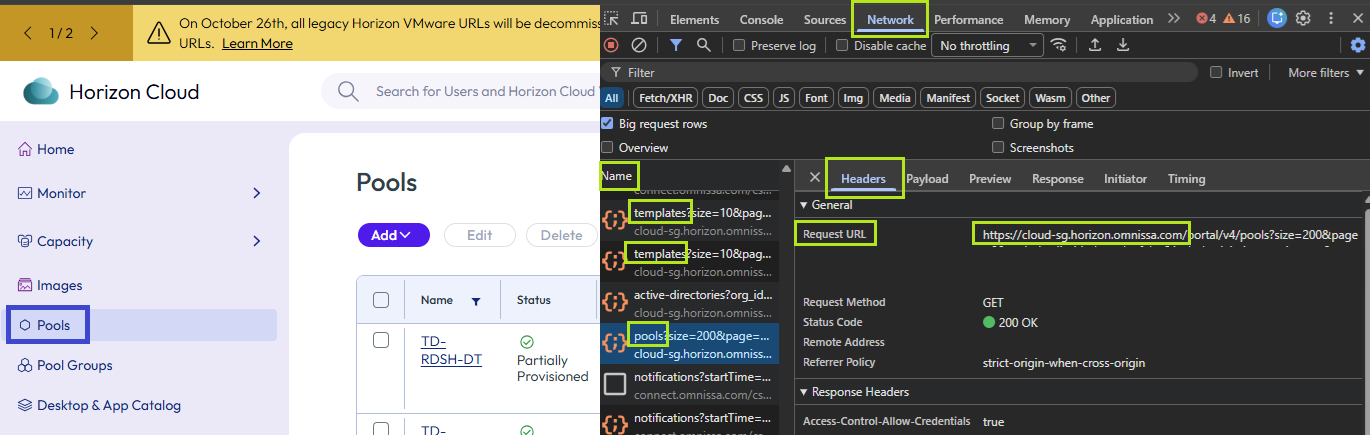Open the More filters dropdown
This screenshot has width=1370, height=435.
pyautogui.click(x=1326, y=72)
